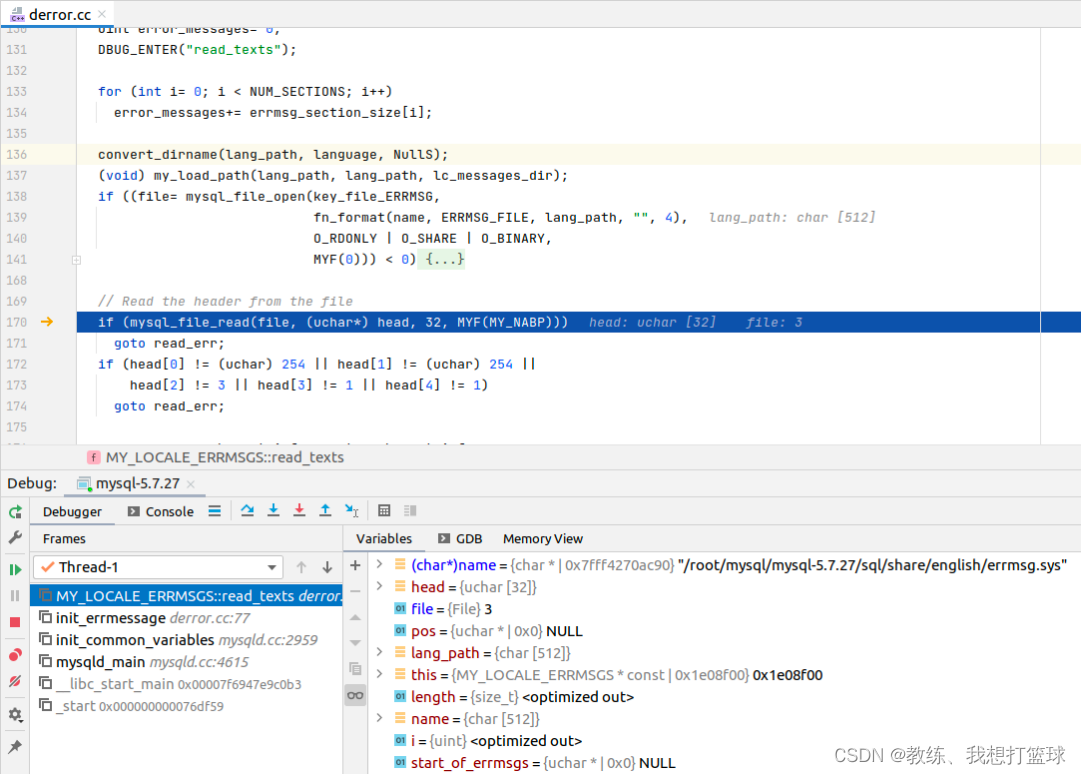Image resolution: width=1081 pixels, height=774 pixels.
Task: Stop the debug session with red square
Action: pyautogui.click(x=15, y=622)
